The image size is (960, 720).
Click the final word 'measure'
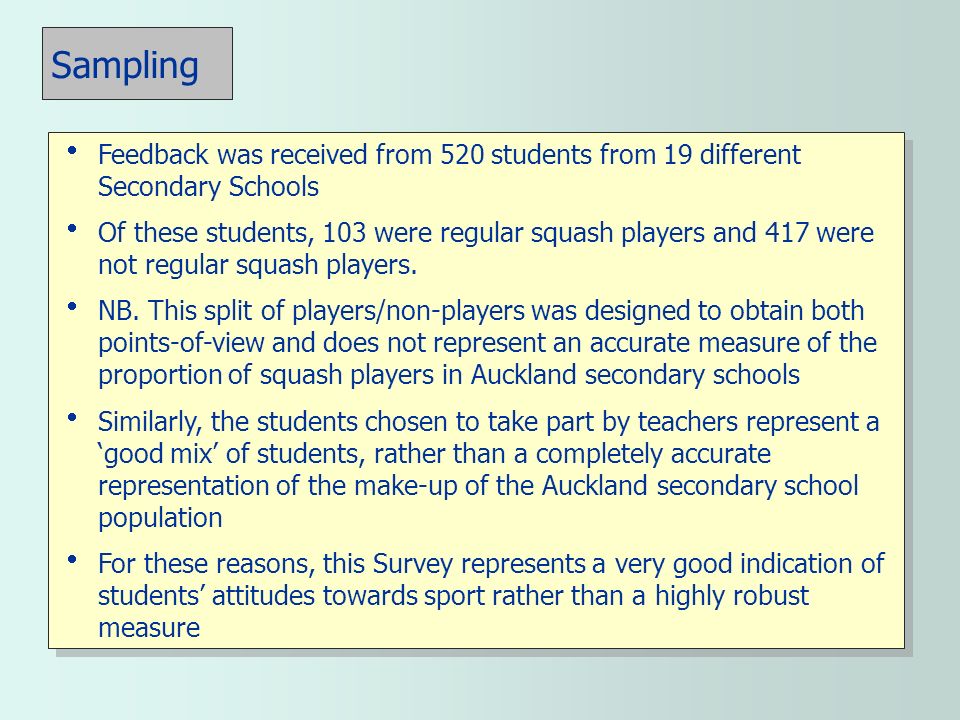click(149, 628)
